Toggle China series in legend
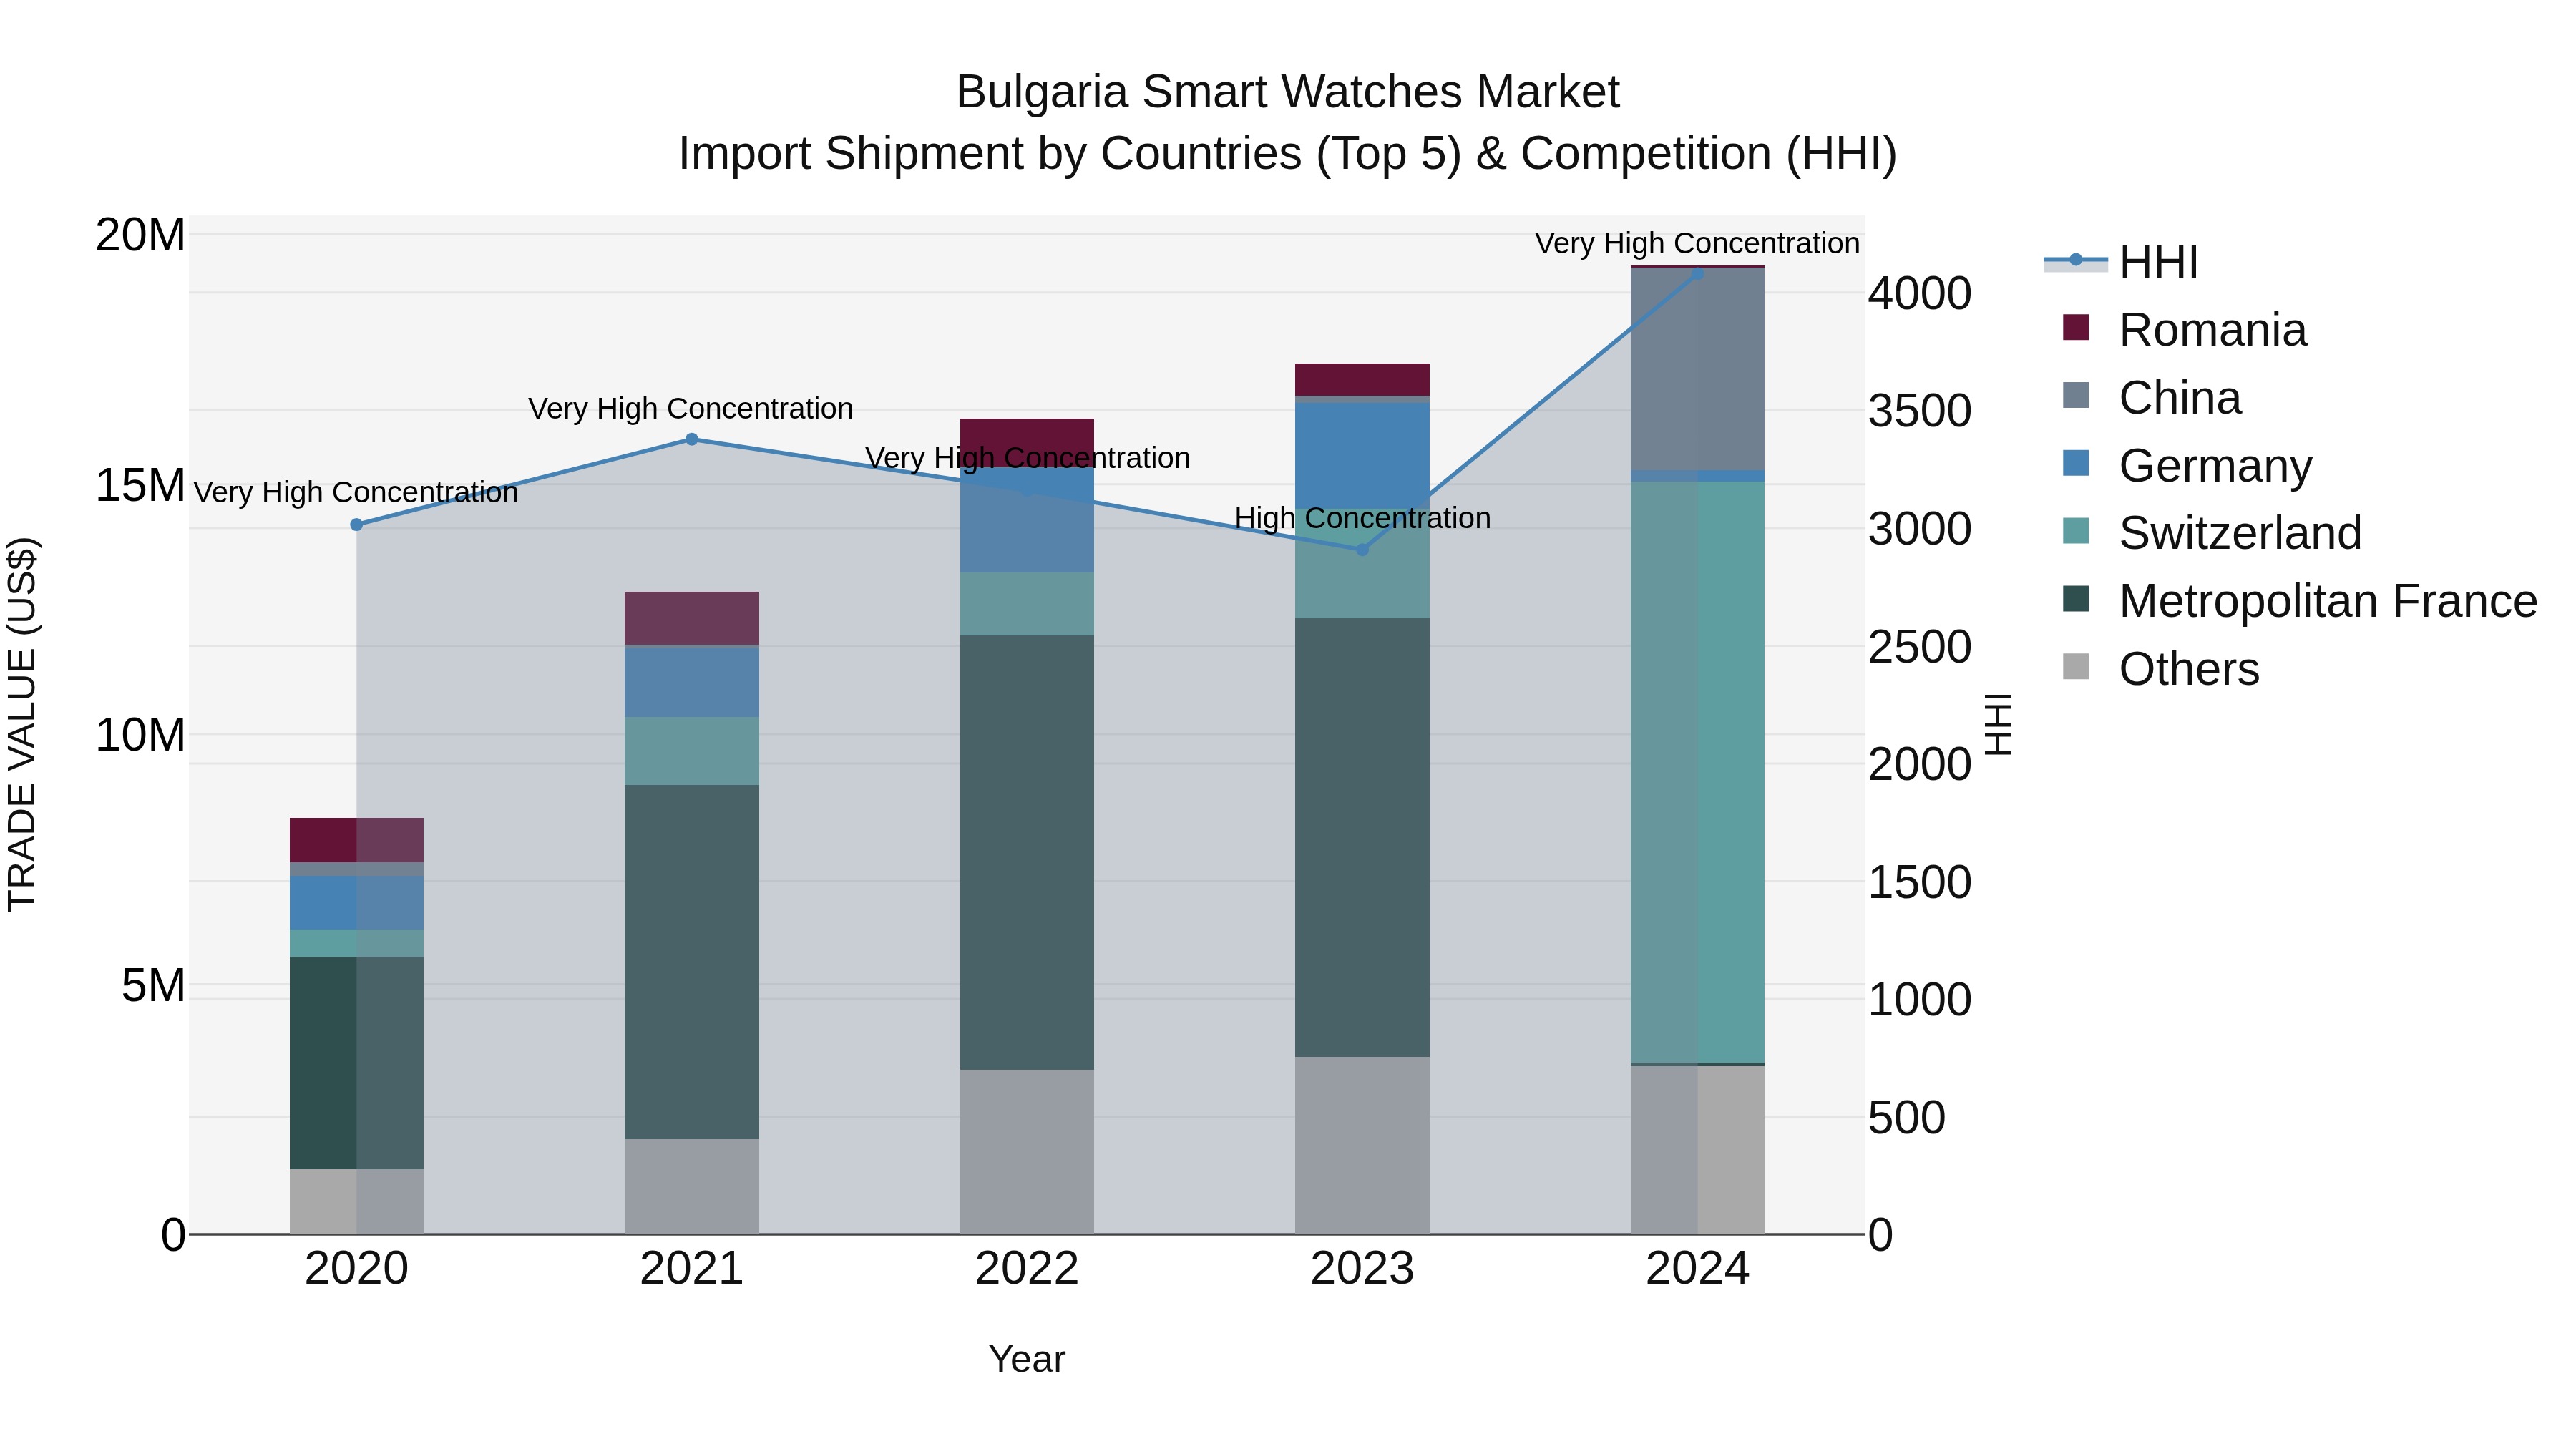This screenshot has height=1449, width=2576. pyautogui.click(x=2152, y=397)
